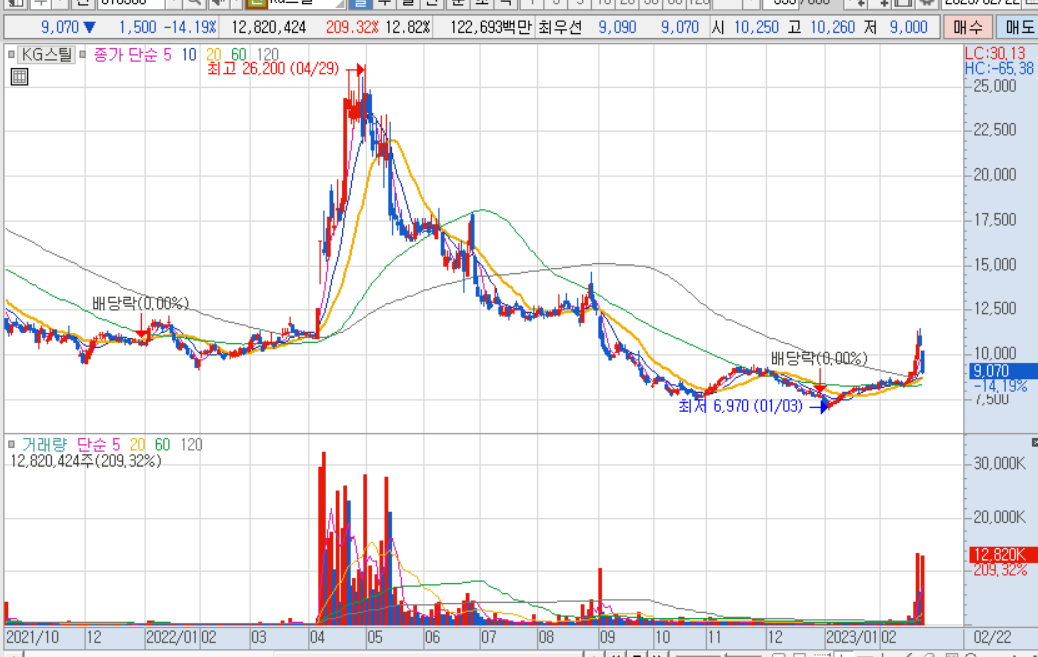Open the data table grid icon under KG스틸

(x=19, y=77)
